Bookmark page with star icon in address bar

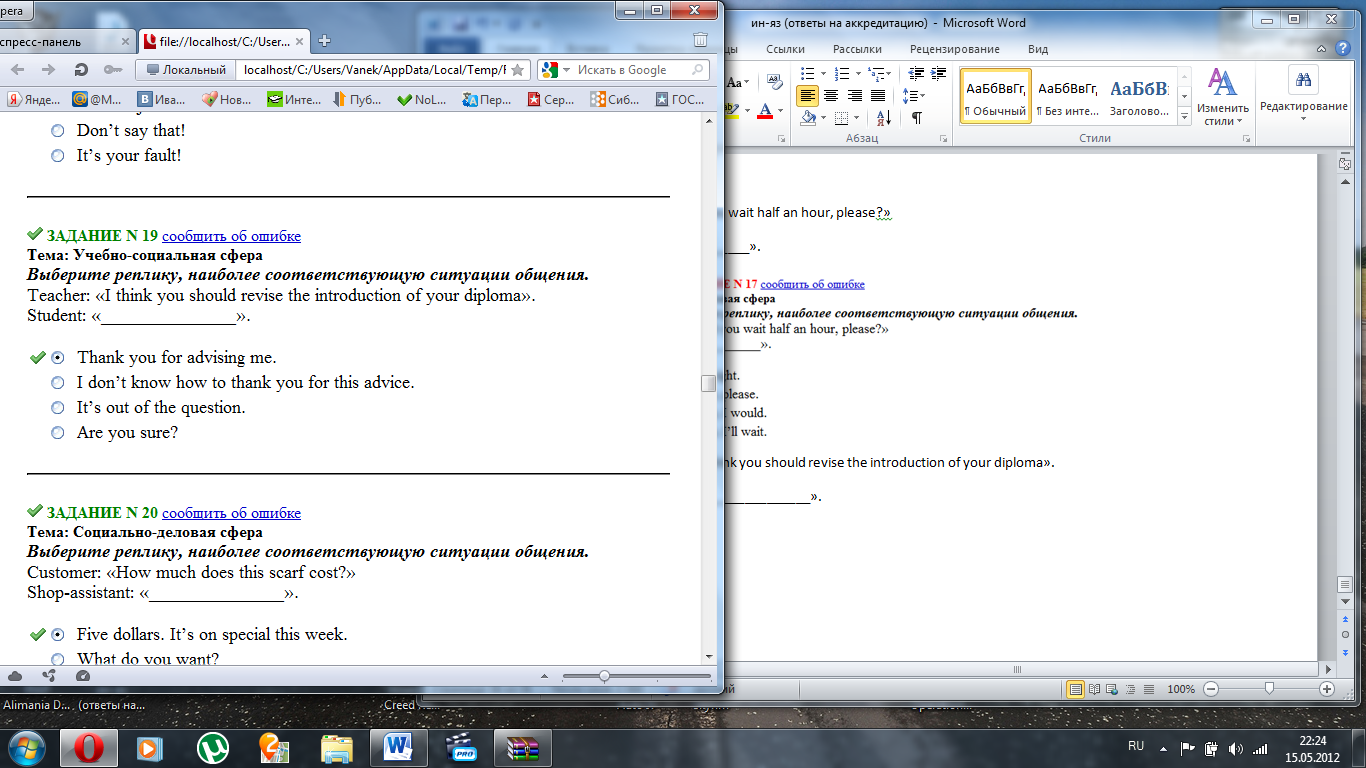[x=518, y=70]
